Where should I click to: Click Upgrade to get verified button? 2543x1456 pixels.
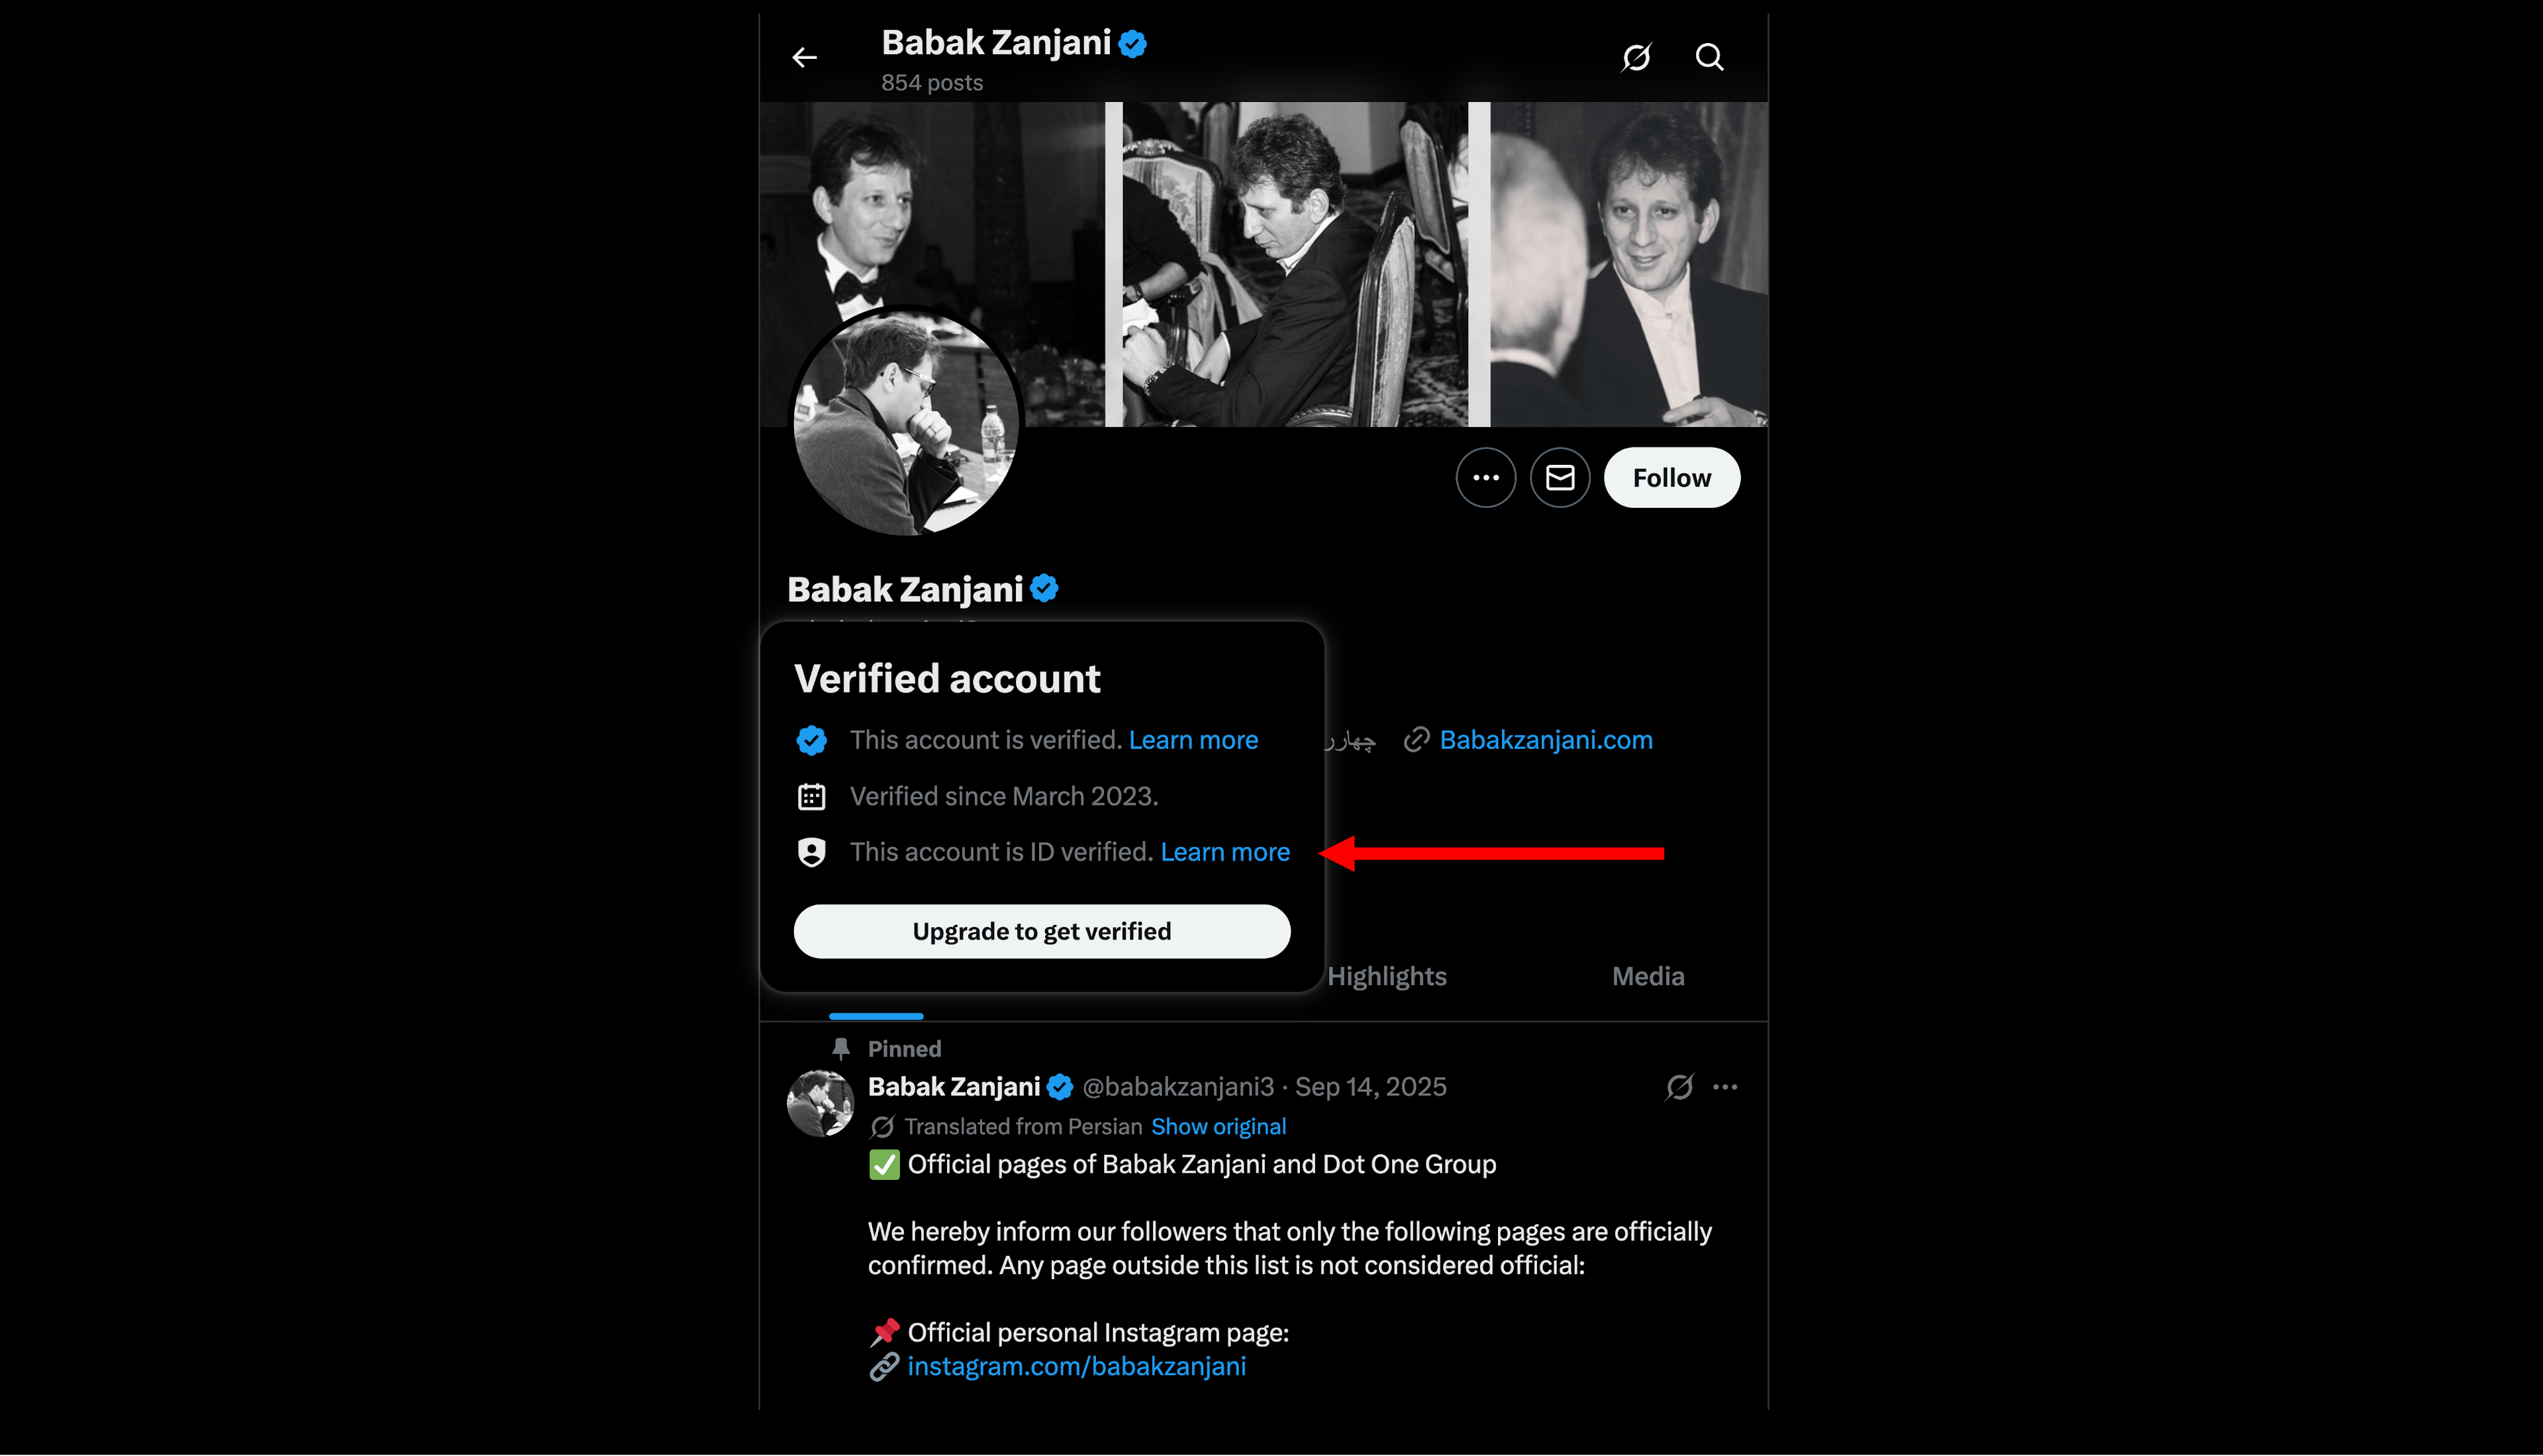(x=1041, y=931)
